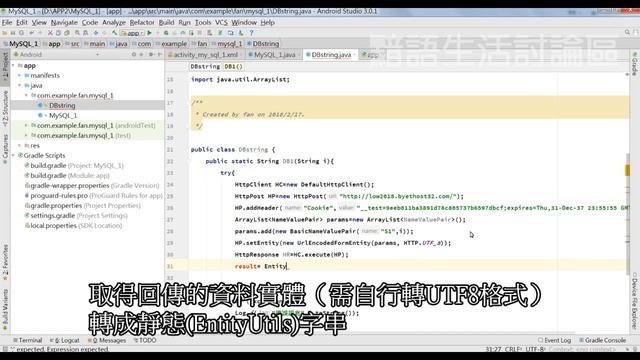Click the Make Project hammer icon
The width and height of the screenshot is (640, 360).
(114, 33)
